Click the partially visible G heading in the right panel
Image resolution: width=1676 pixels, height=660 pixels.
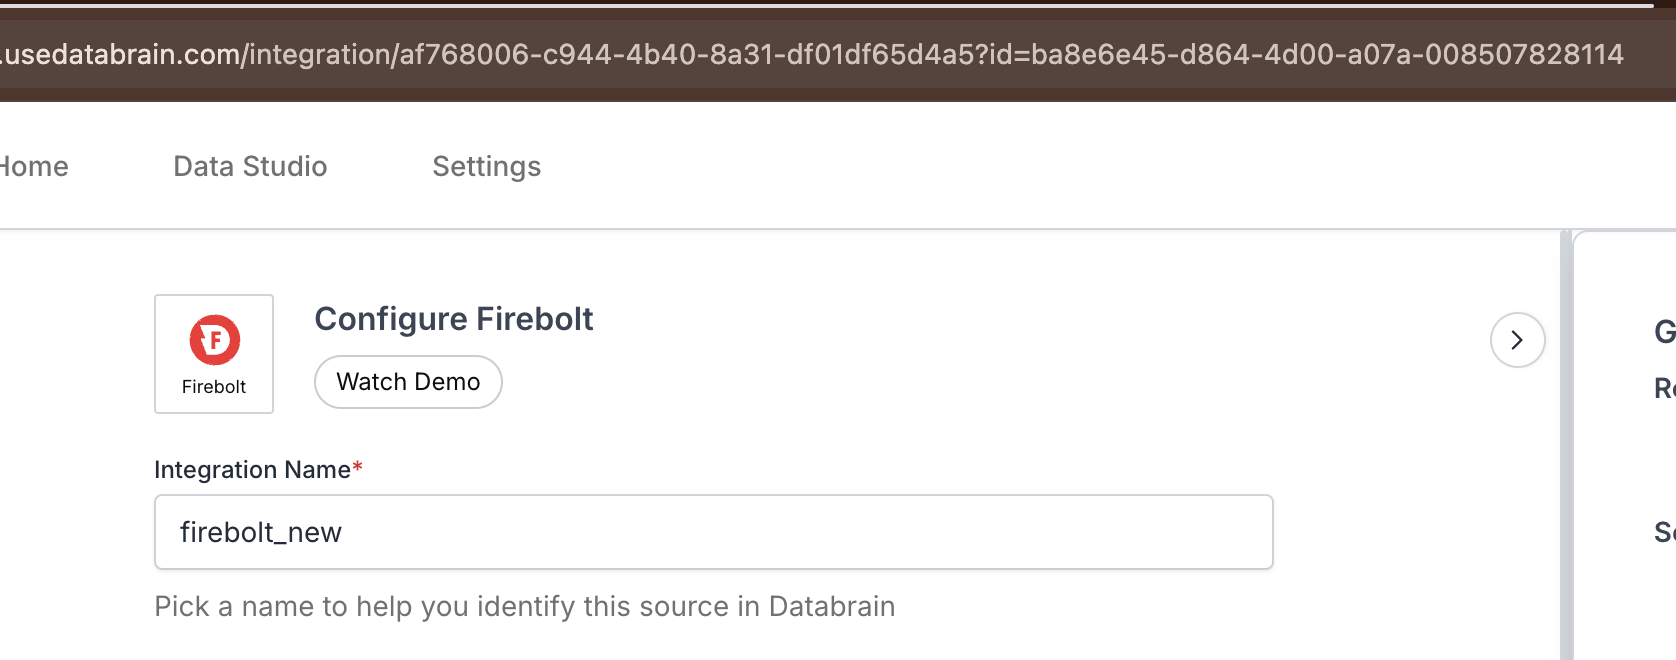[x=1665, y=331]
